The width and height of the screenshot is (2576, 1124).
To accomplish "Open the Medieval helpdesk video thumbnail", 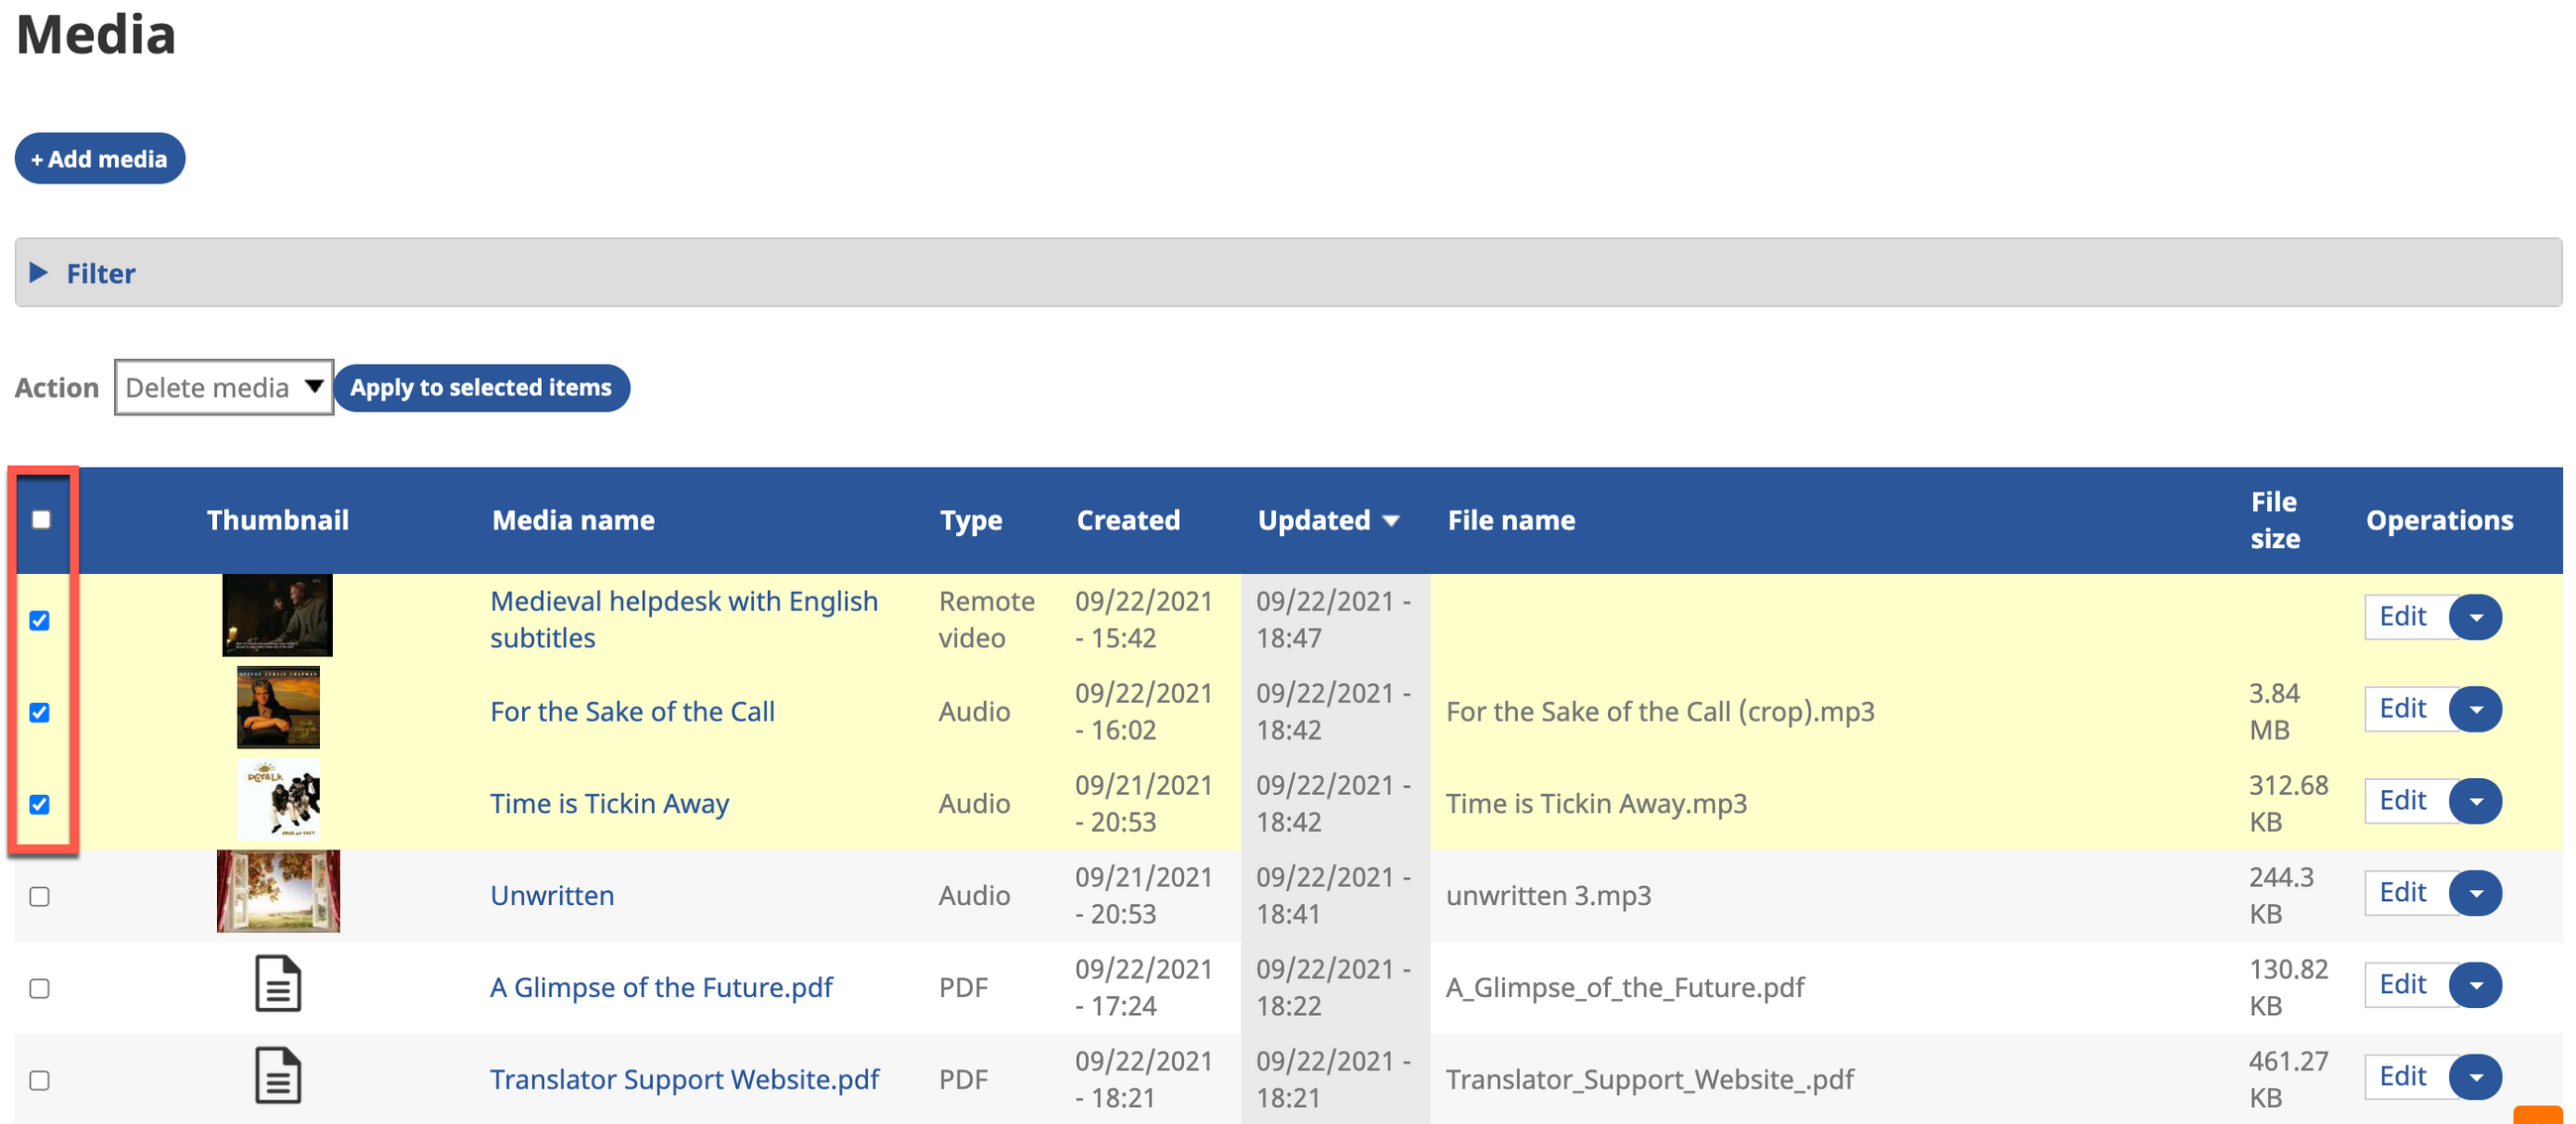I will coord(277,615).
